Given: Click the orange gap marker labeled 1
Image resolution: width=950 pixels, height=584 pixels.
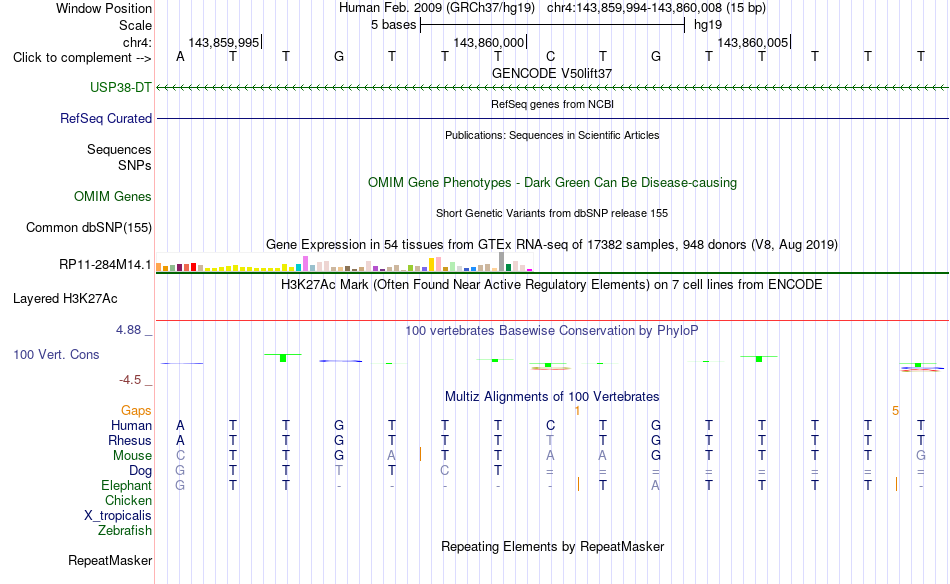Looking at the screenshot, I should (x=577, y=411).
